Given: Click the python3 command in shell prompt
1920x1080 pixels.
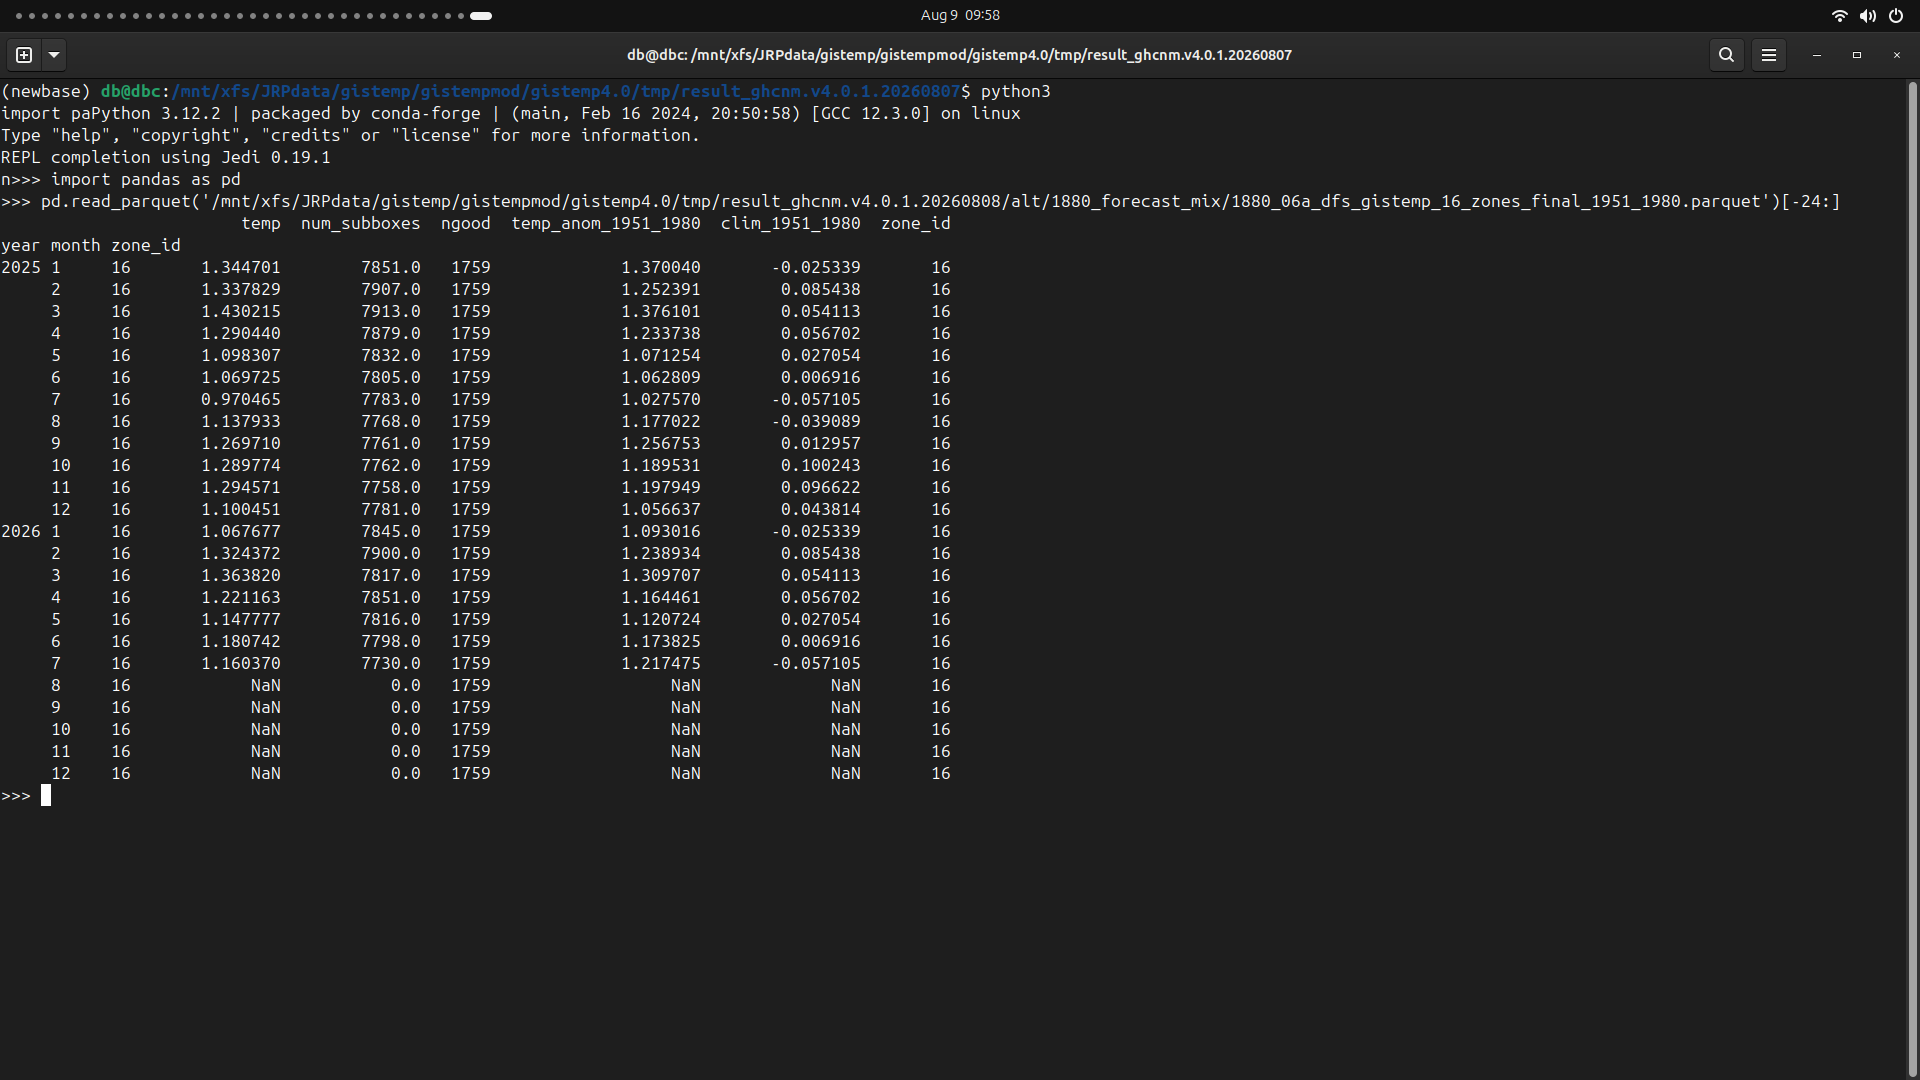Looking at the screenshot, I should (x=1016, y=91).
